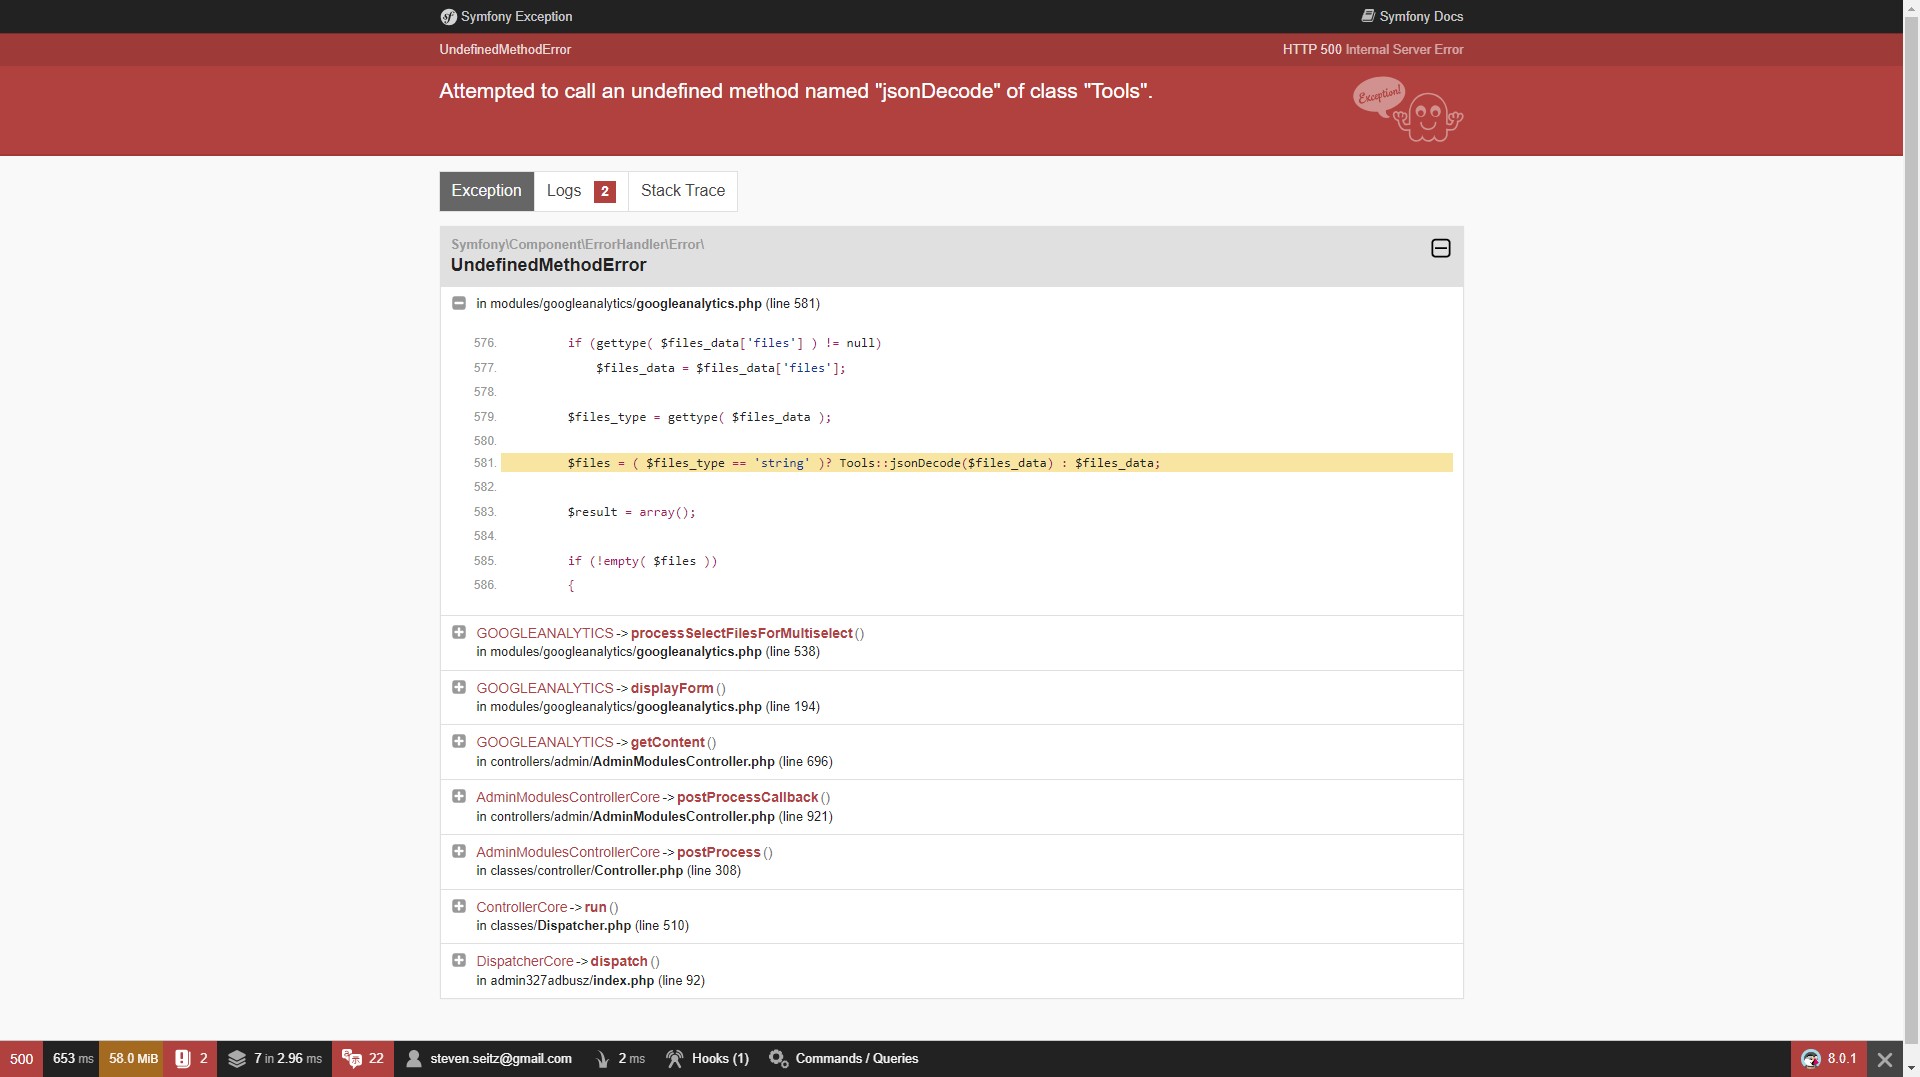The image size is (1920, 1077).
Task: Click the exception ghost illustration
Action: 1408,110
